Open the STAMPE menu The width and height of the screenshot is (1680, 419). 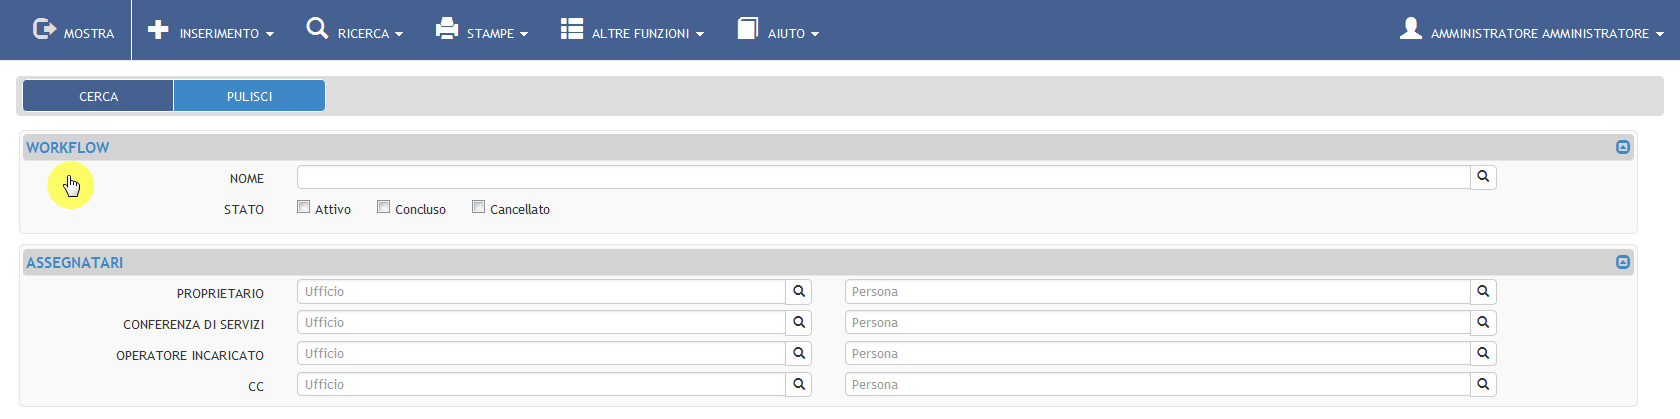tap(481, 30)
